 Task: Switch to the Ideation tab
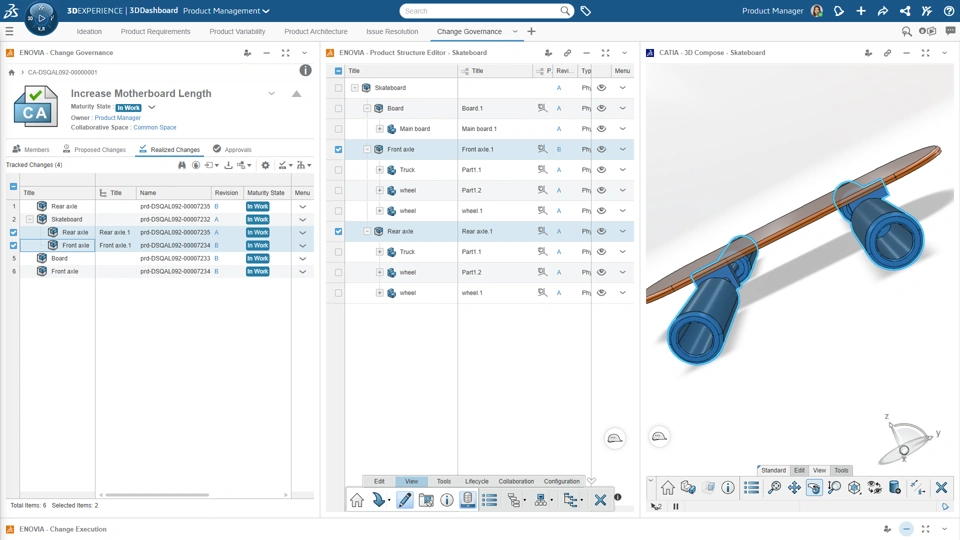89,31
